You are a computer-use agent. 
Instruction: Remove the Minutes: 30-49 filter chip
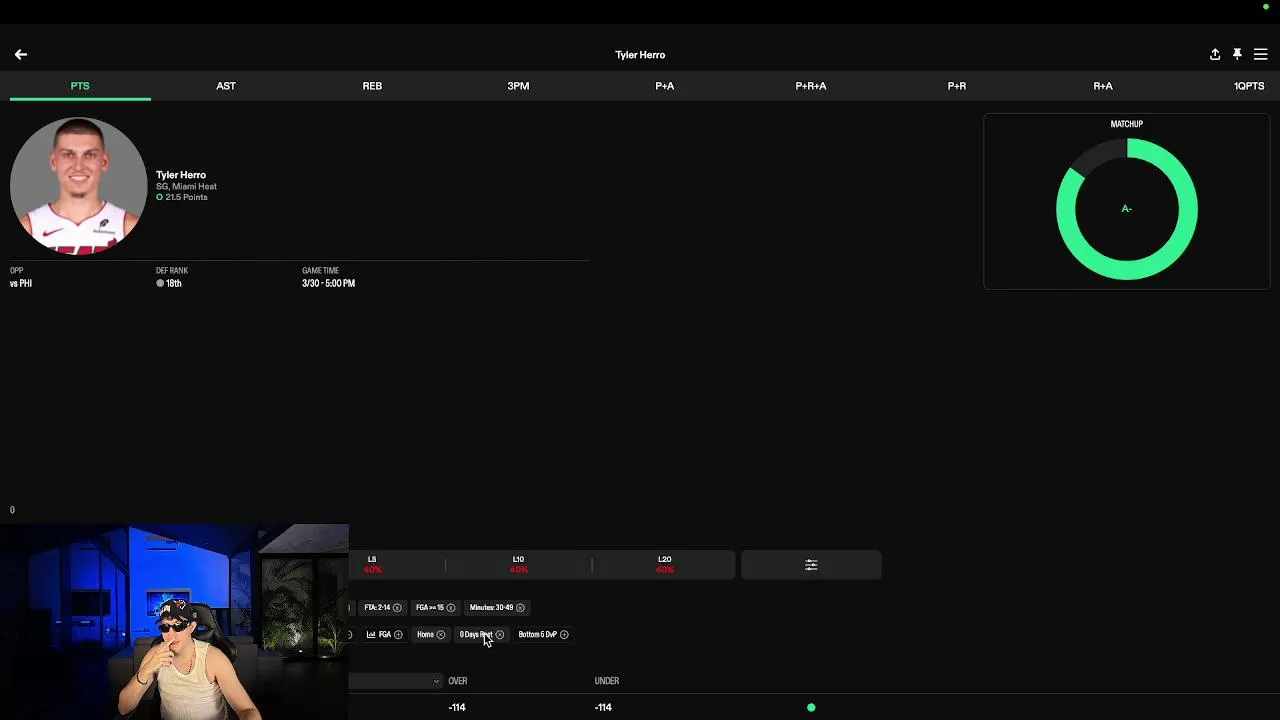(520, 608)
